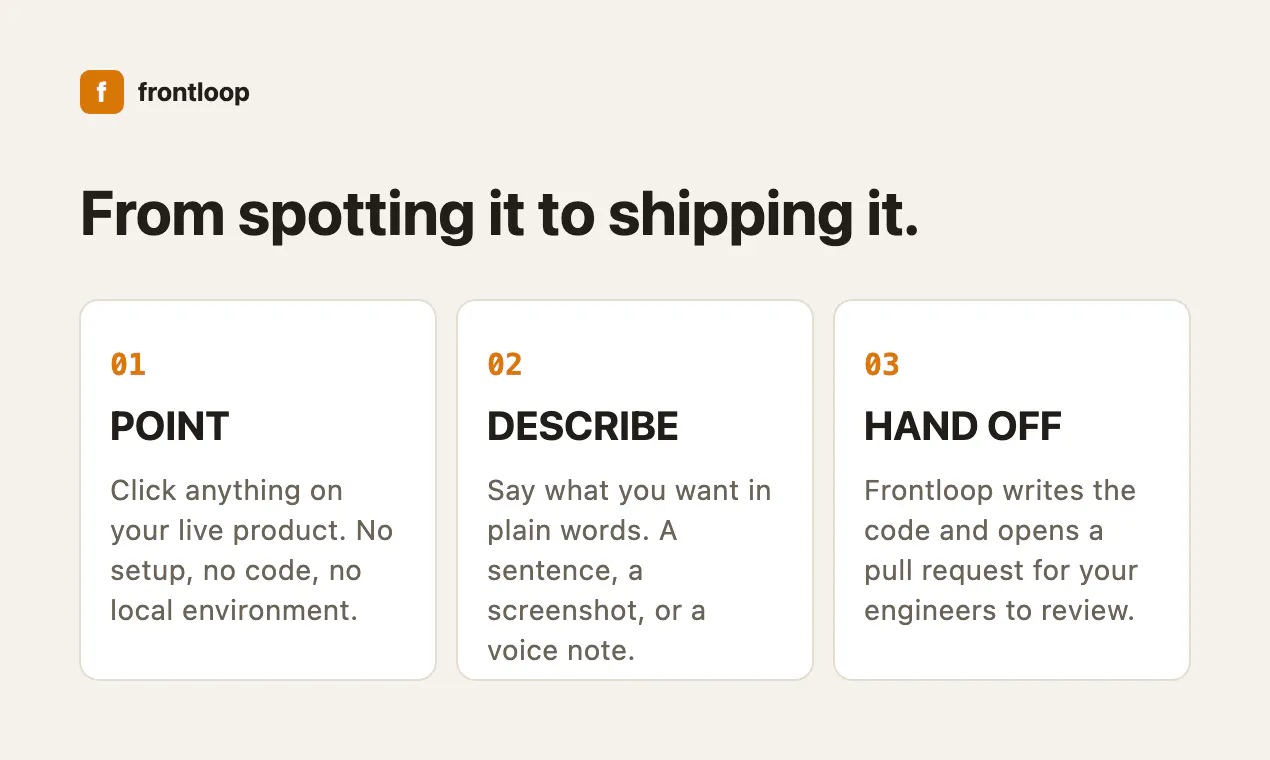Click the main headline about shipping it
The width and height of the screenshot is (1270, 760).
click(x=499, y=214)
